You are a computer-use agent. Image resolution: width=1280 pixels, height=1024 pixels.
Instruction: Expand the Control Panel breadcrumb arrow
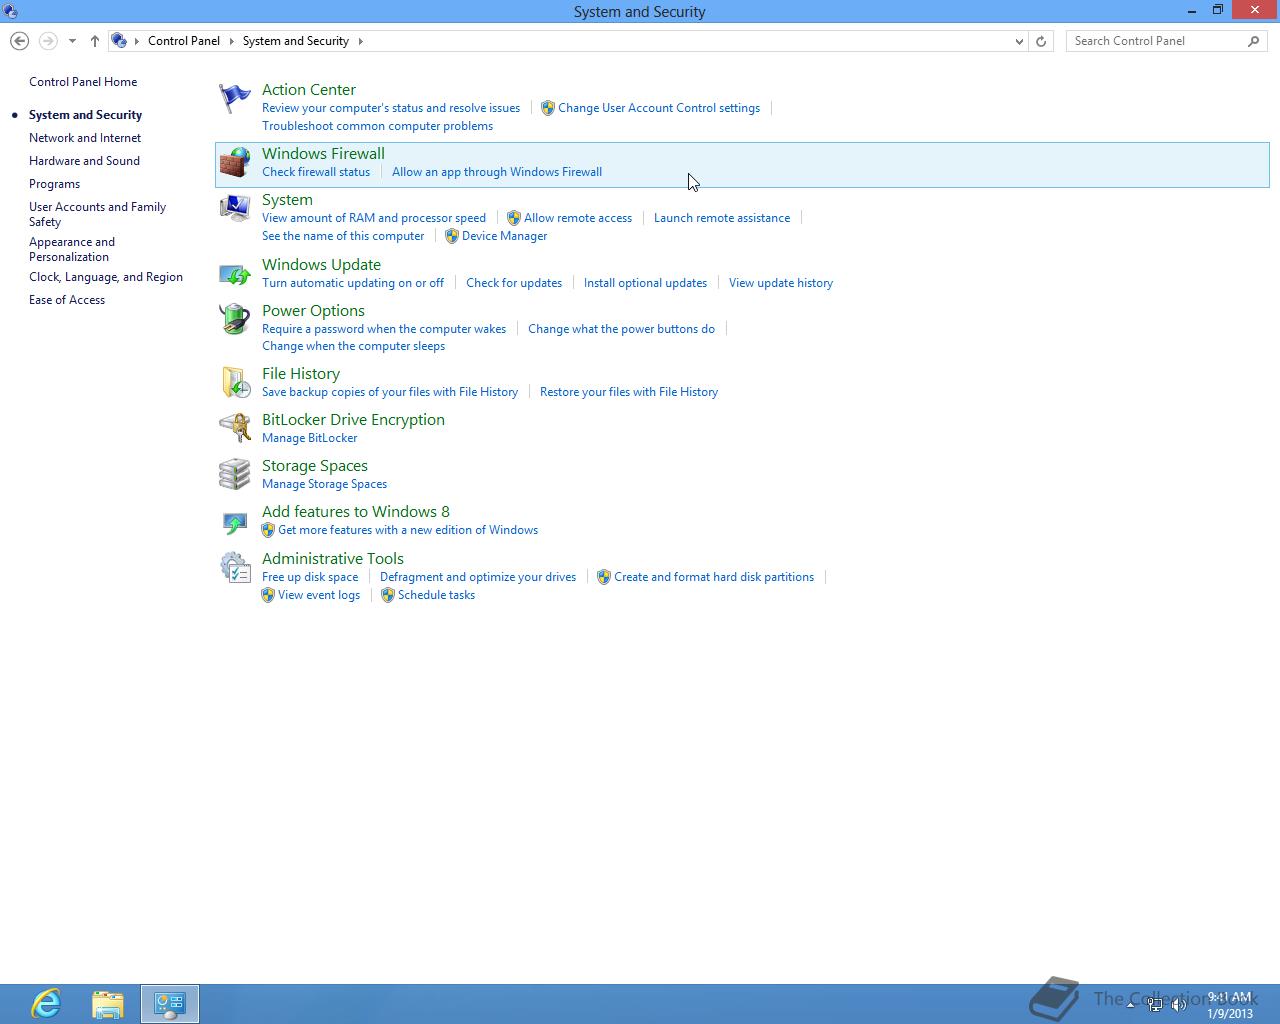231,41
